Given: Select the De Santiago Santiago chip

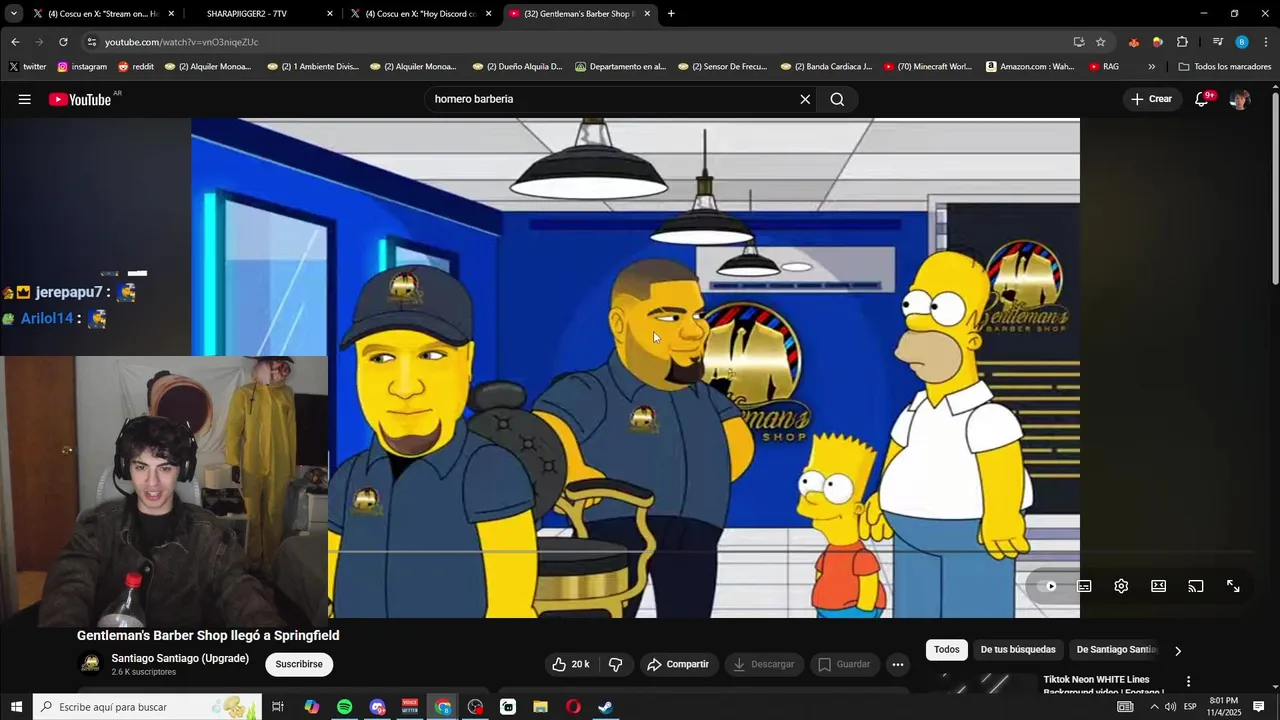Looking at the screenshot, I should coord(1116,650).
